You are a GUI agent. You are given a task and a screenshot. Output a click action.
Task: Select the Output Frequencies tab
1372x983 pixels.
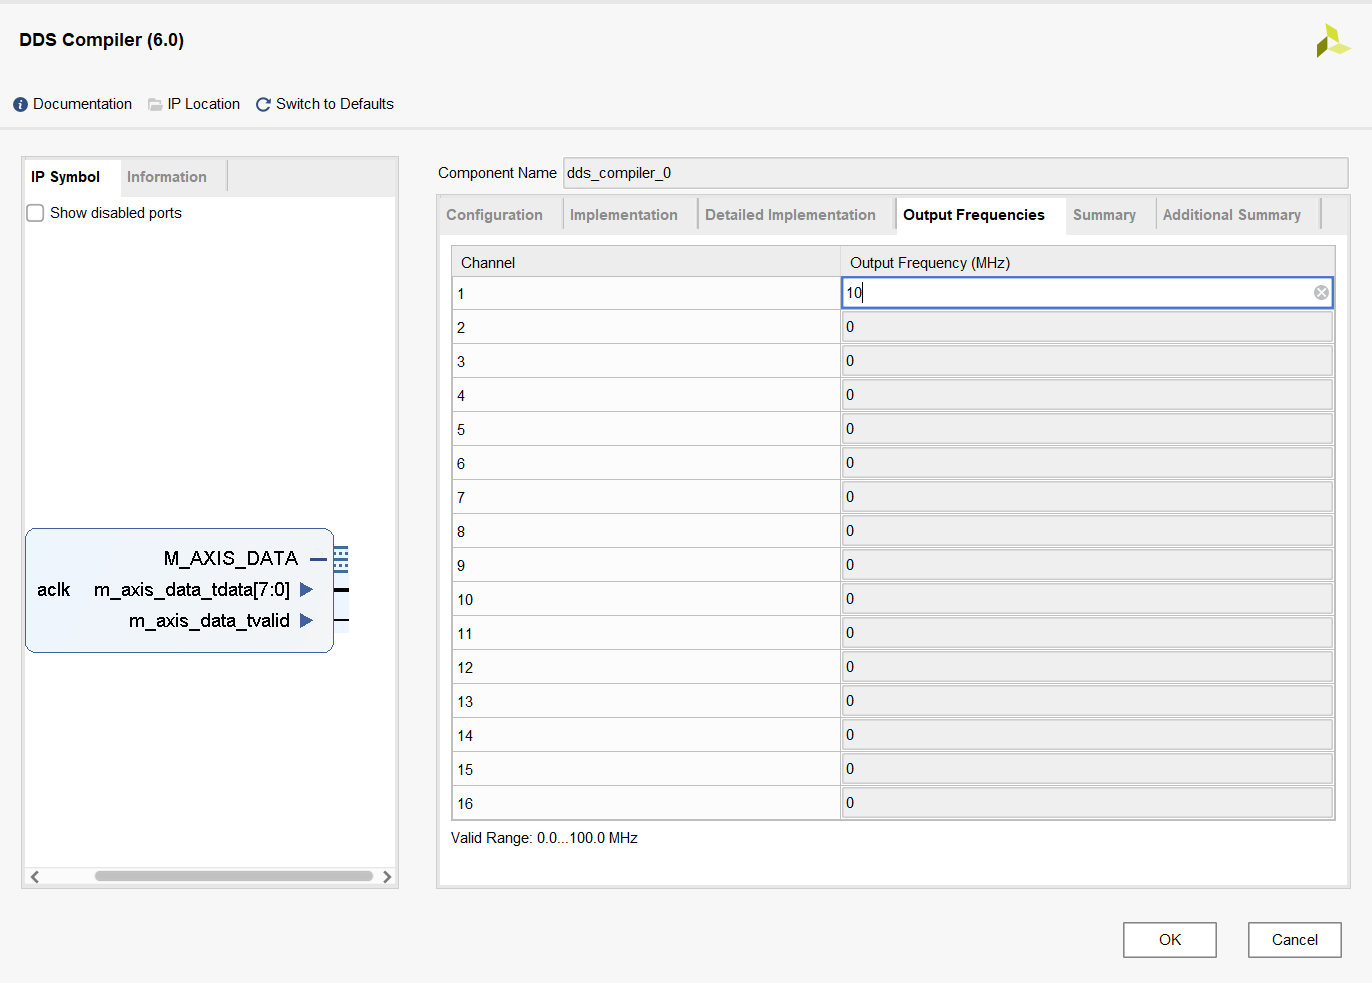tap(974, 215)
